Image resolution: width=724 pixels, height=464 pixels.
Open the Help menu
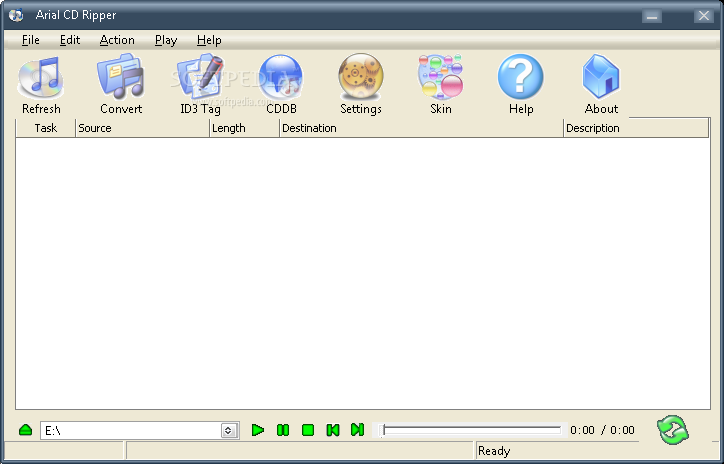pyautogui.click(x=209, y=41)
